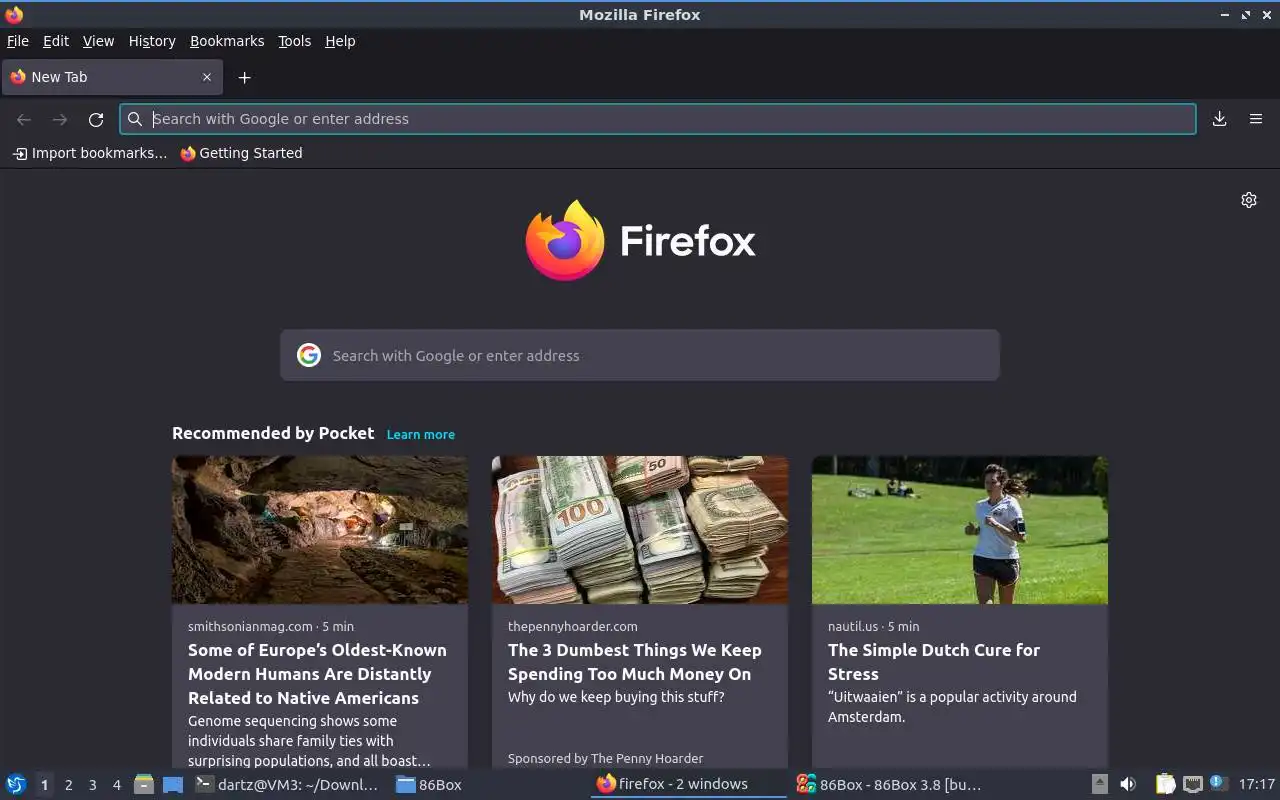Image resolution: width=1280 pixels, height=800 pixels.
Task: Click nautil.us source text
Action: 853,626
